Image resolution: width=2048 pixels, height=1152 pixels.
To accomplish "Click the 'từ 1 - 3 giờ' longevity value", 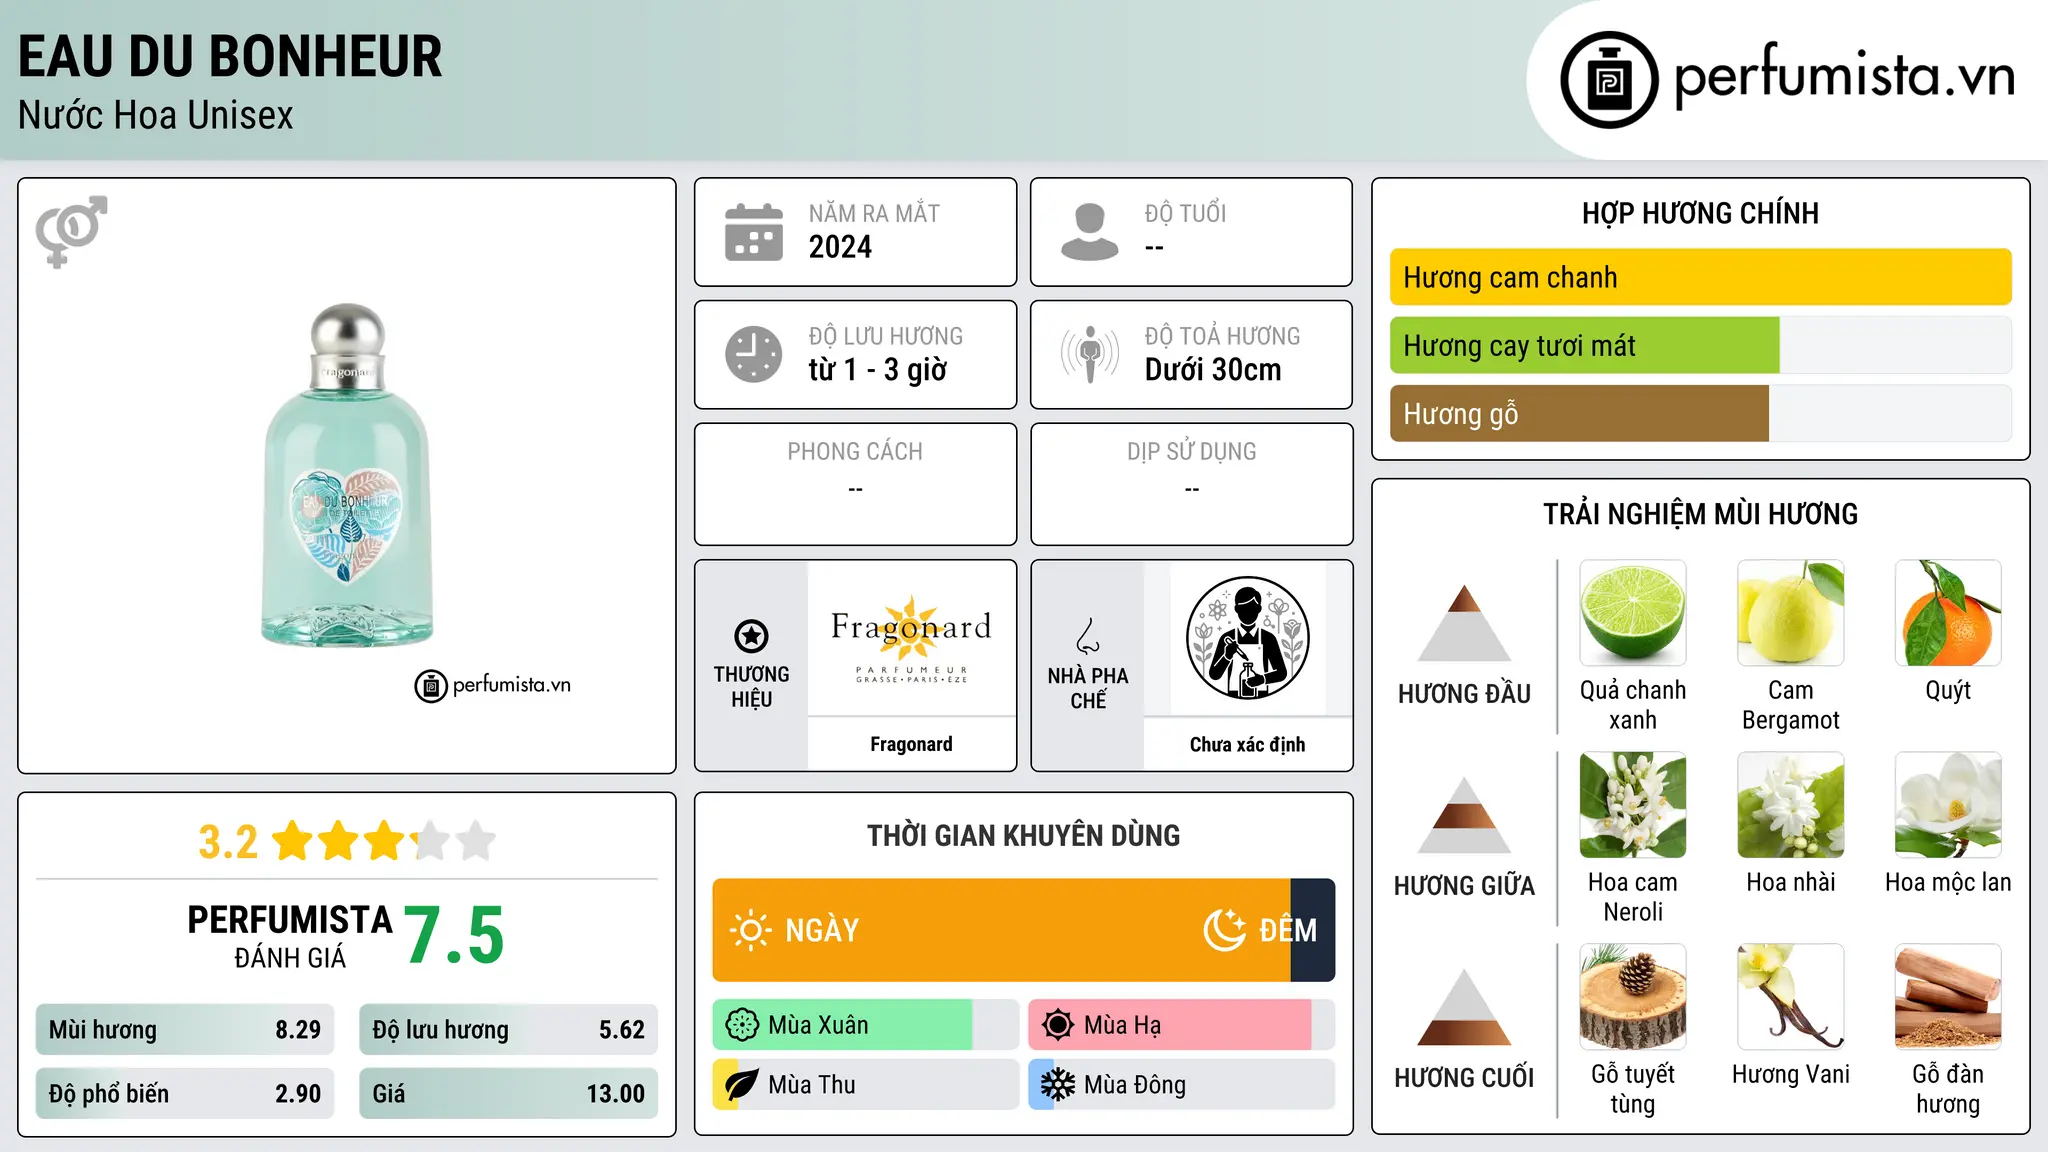I will [x=877, y=370].
